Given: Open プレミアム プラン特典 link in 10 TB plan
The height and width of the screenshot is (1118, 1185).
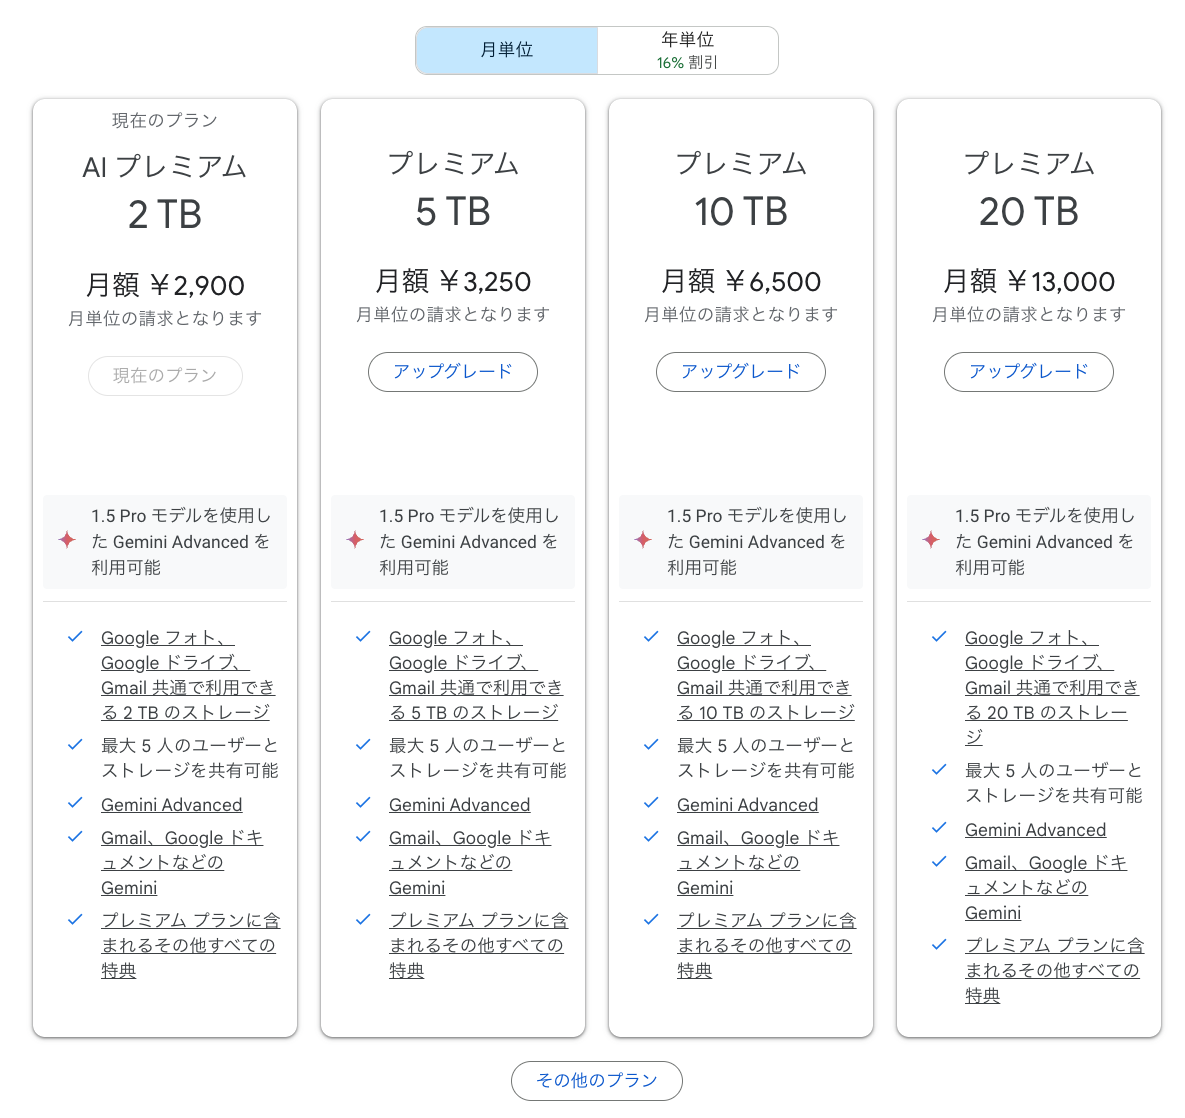Looking at the screenshot, I should [x=765, y=945].
